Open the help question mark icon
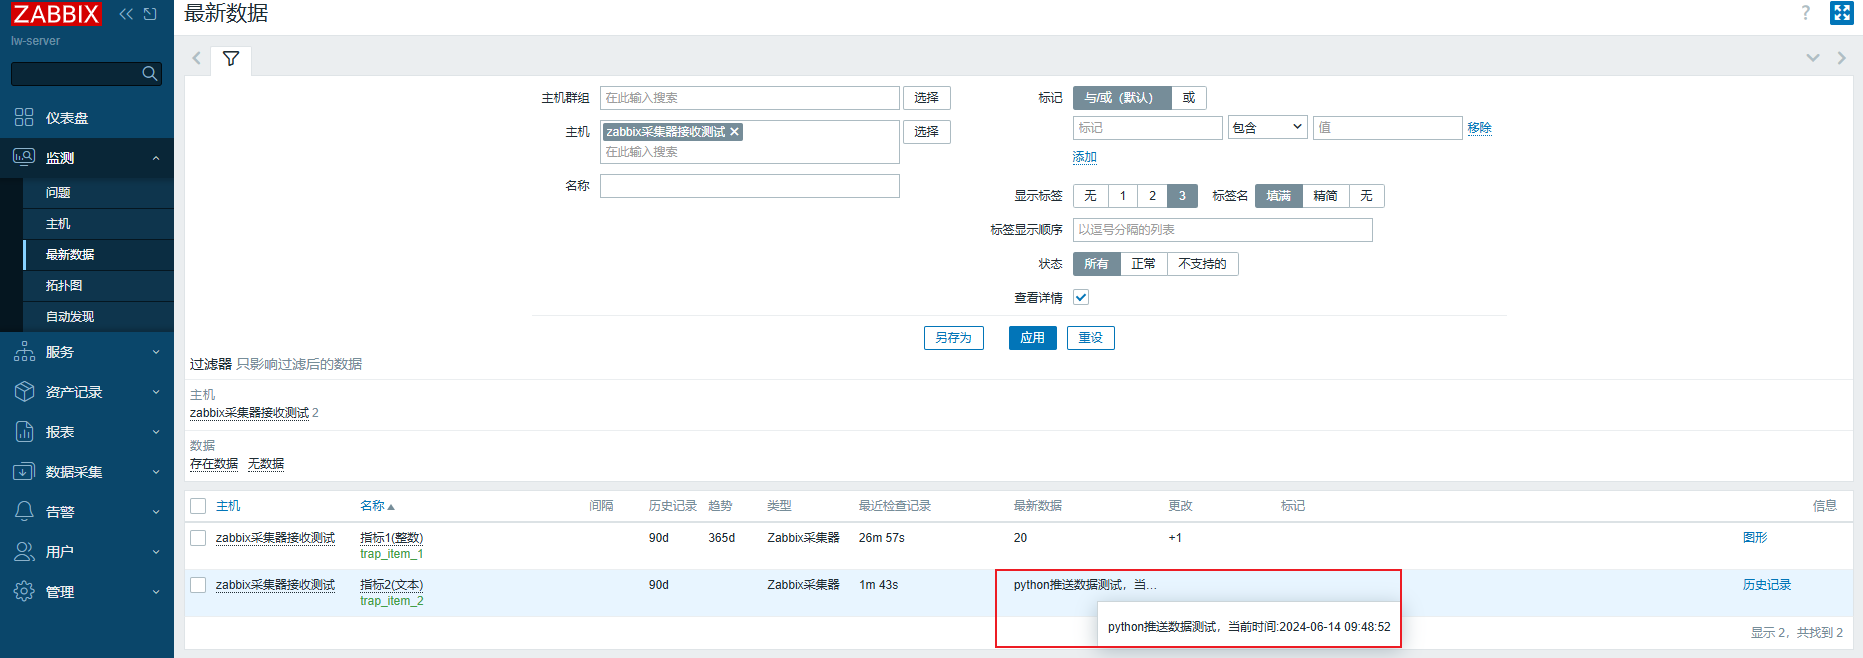 pos(1805,13)
